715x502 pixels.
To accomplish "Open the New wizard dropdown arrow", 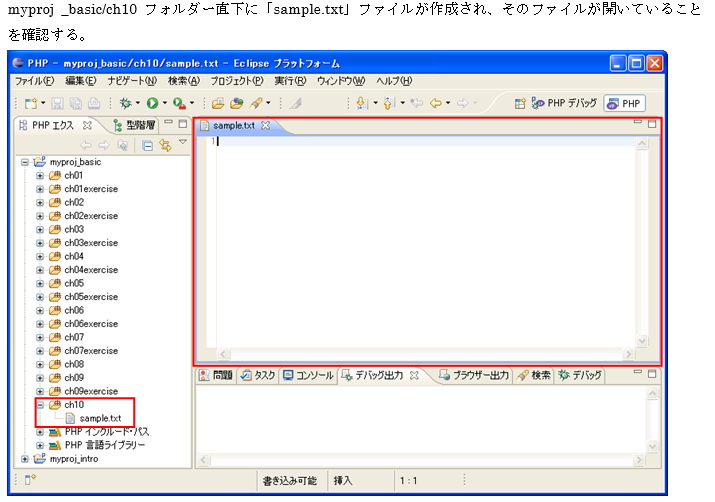I will (x=43, y=103).
